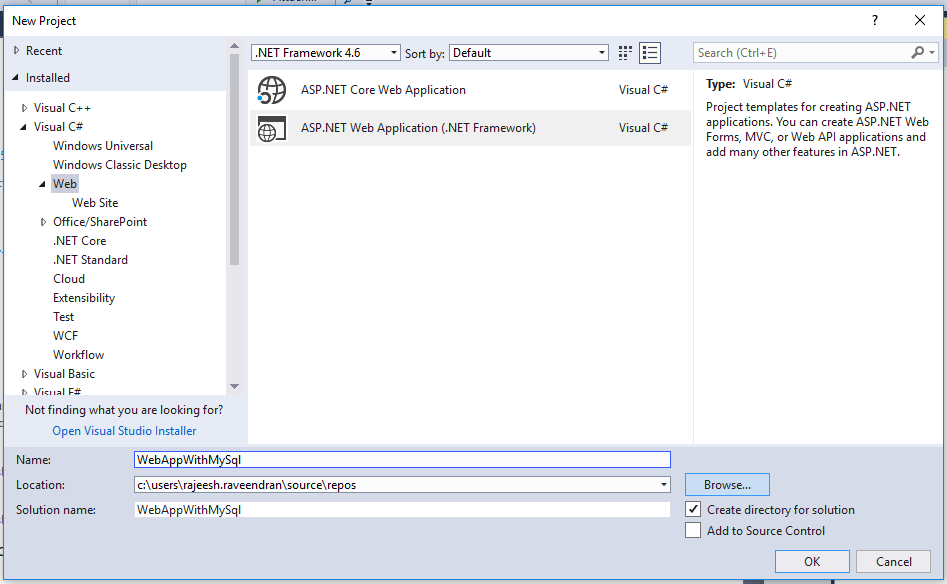Click the search magnifier icon
The image size is (947, 584).
[918, 53]
